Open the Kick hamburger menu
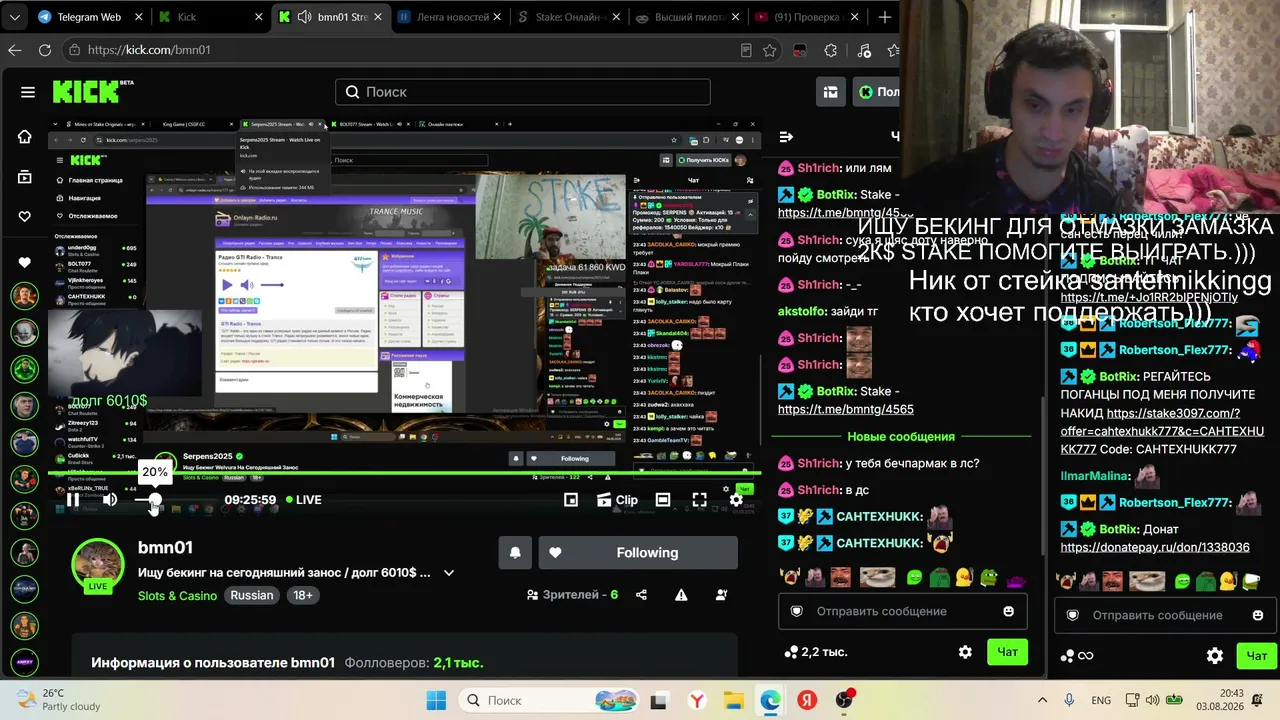Viewport: 1280px width, 720px height. click(28, 92)
